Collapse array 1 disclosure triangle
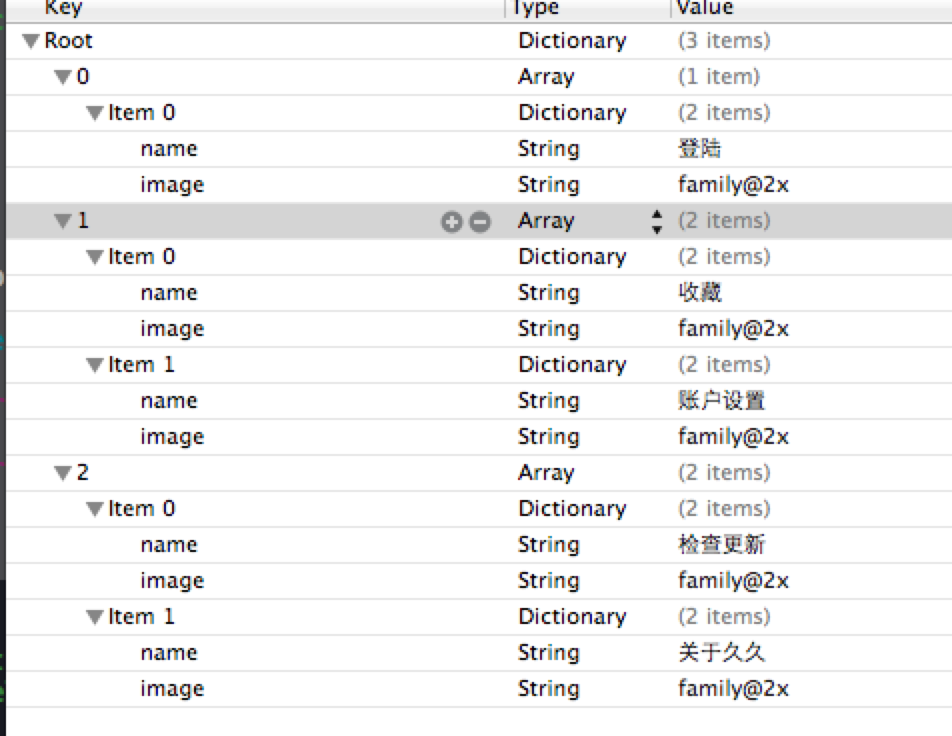 (x=63, y=221)
